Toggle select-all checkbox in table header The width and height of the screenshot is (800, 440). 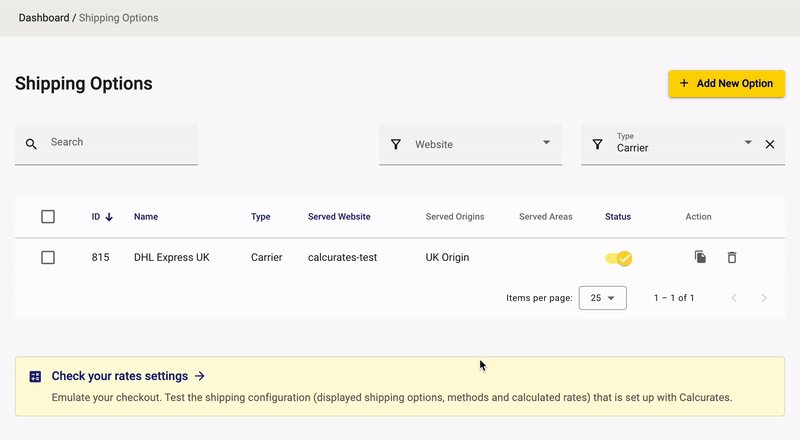pos(48,216)
